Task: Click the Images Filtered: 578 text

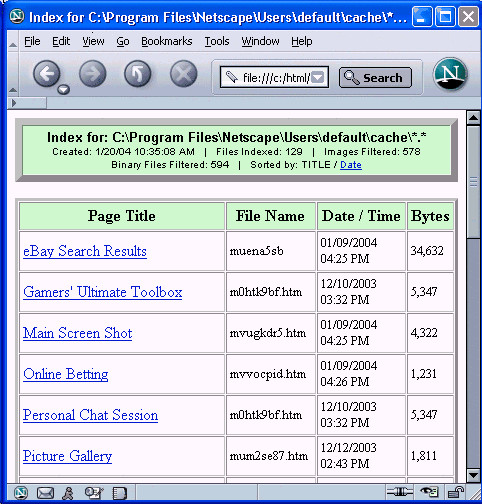Action: (372, 152)
